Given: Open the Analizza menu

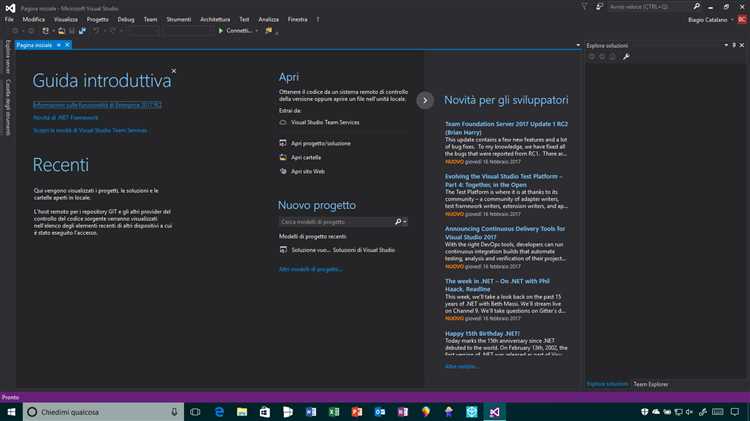Looking at the screenshot, I should point(268,20).
